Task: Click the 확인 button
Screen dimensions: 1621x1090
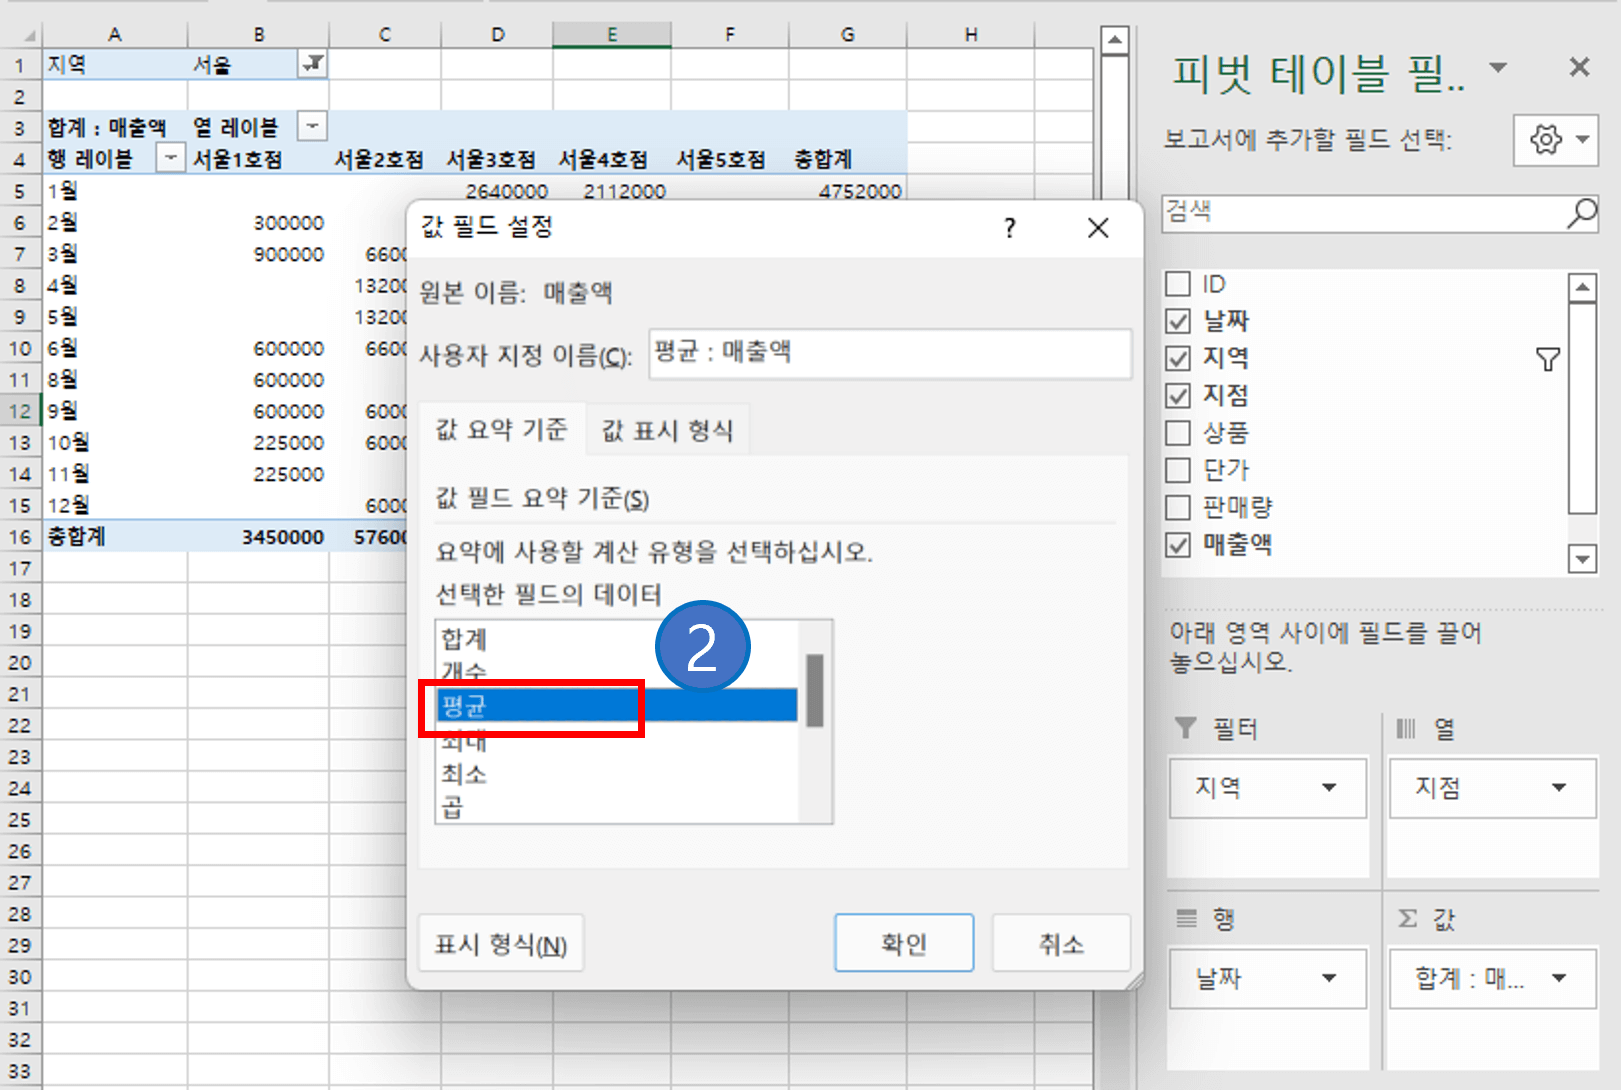Action: 904,942
